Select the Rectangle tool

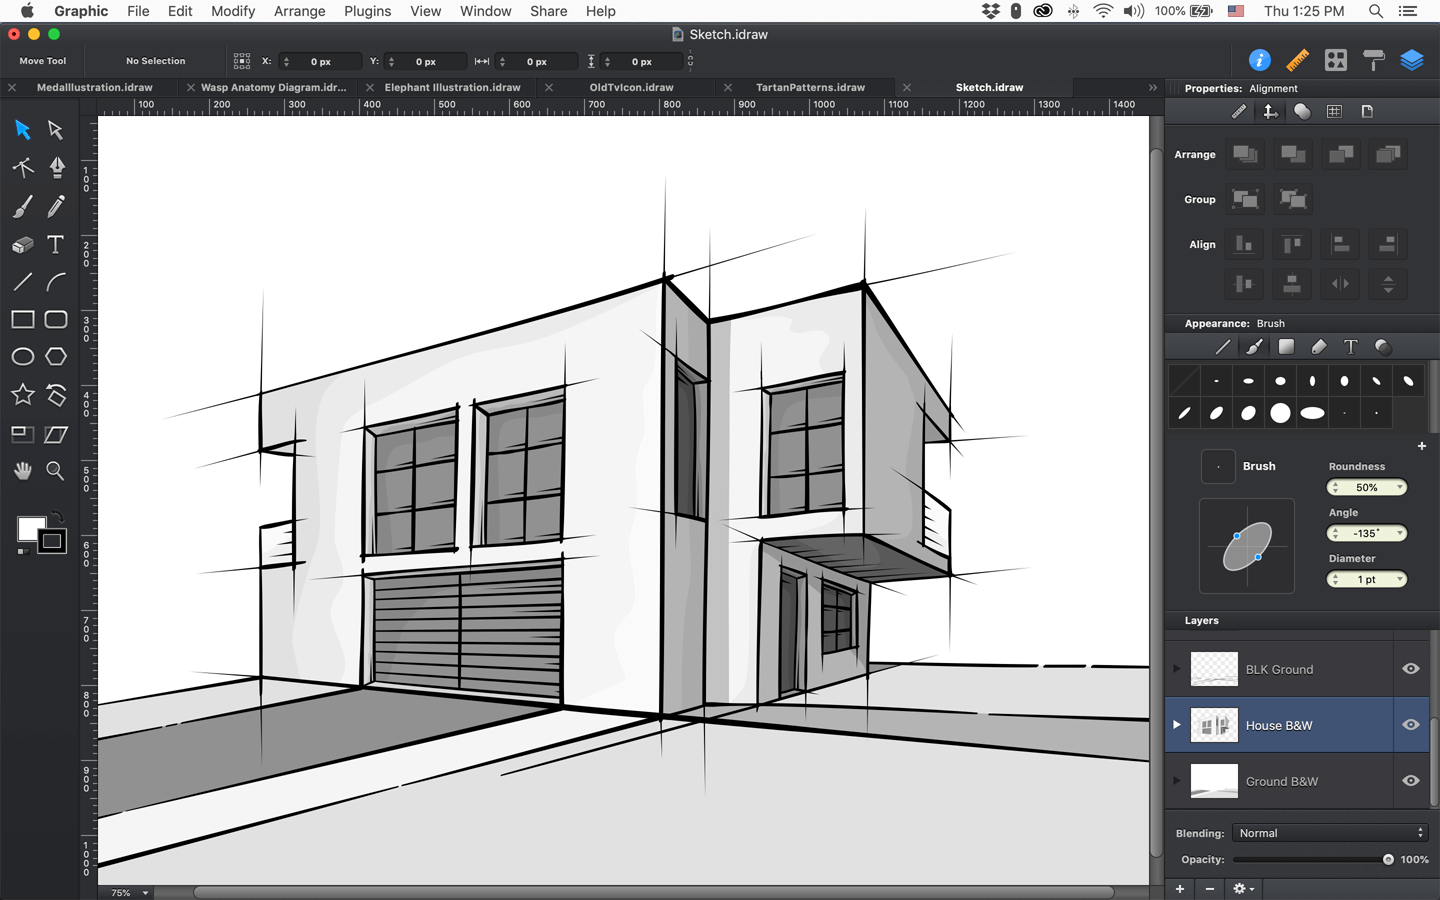(22, 319)
